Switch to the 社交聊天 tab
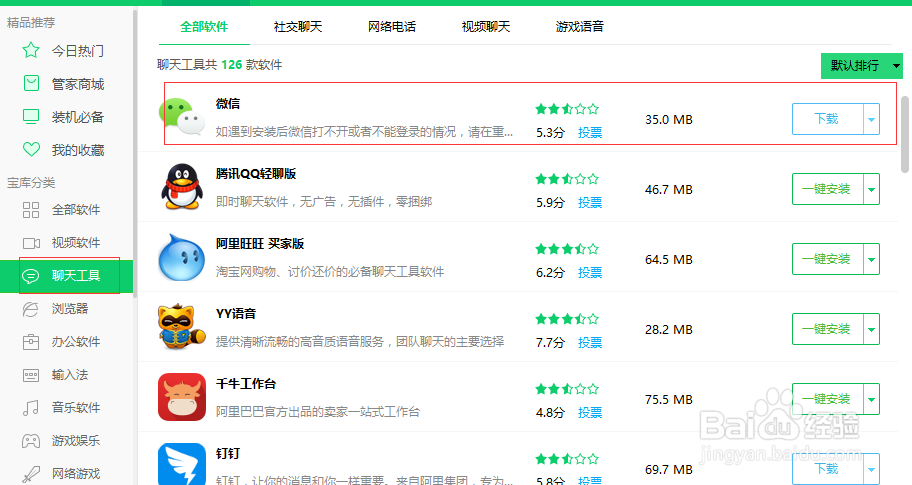Image resolution: width=912 pixels, height=485 pixels. point(298,26)
